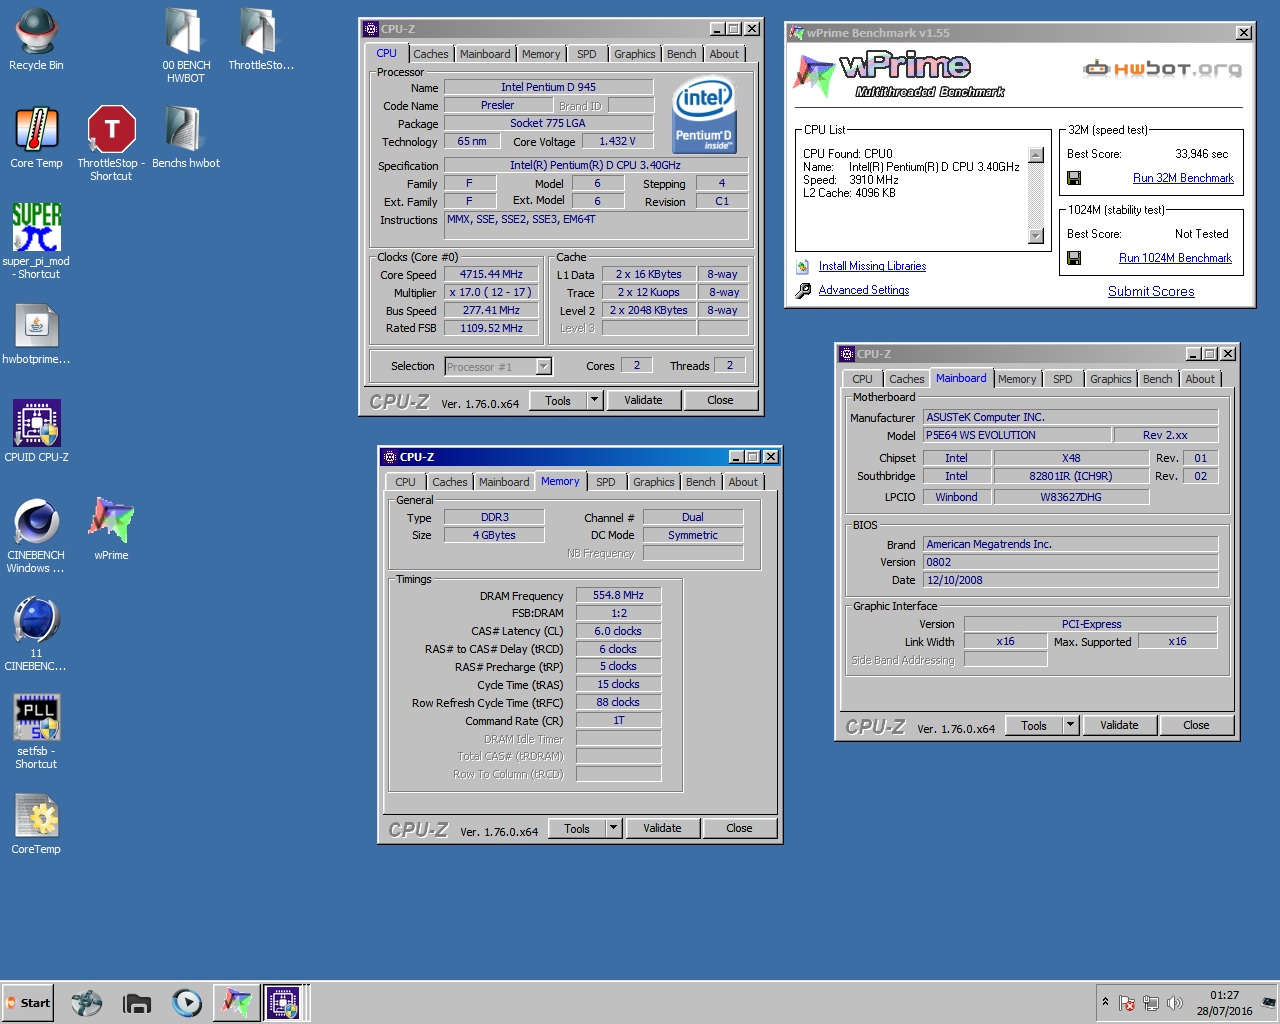
Task: Click the Advanced Settings wrench icon in wPrime
Action: (x=803, y=290)
